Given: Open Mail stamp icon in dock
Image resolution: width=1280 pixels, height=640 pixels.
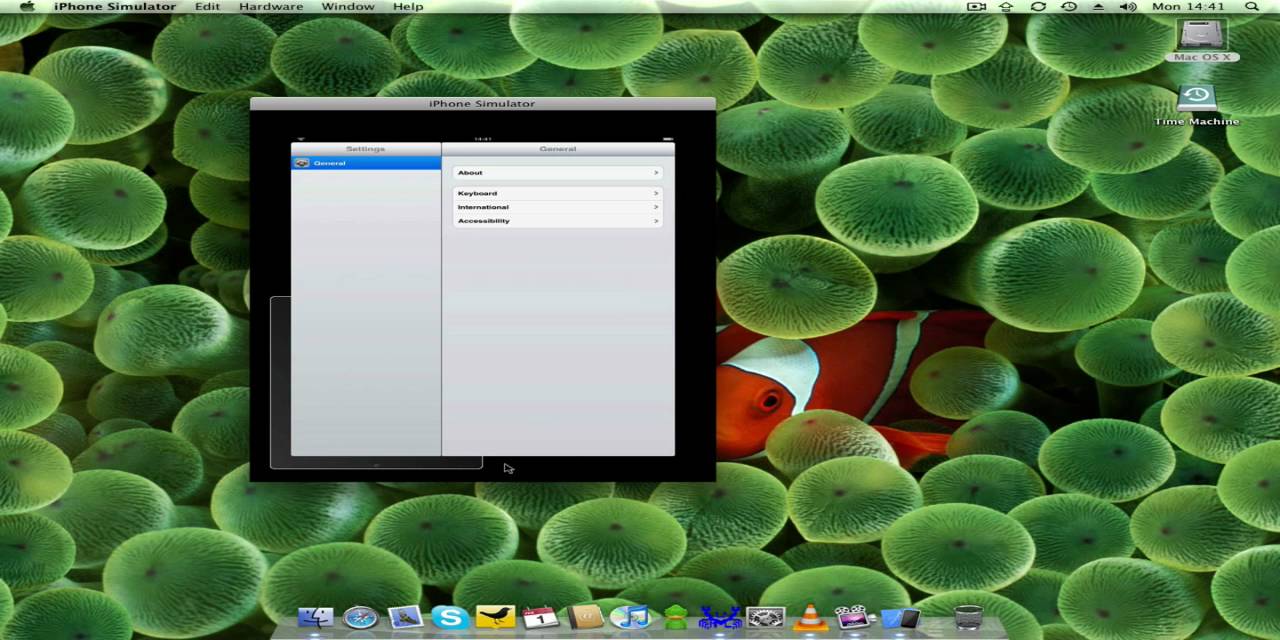Looking at the screenshot, I should click(405, 617).
